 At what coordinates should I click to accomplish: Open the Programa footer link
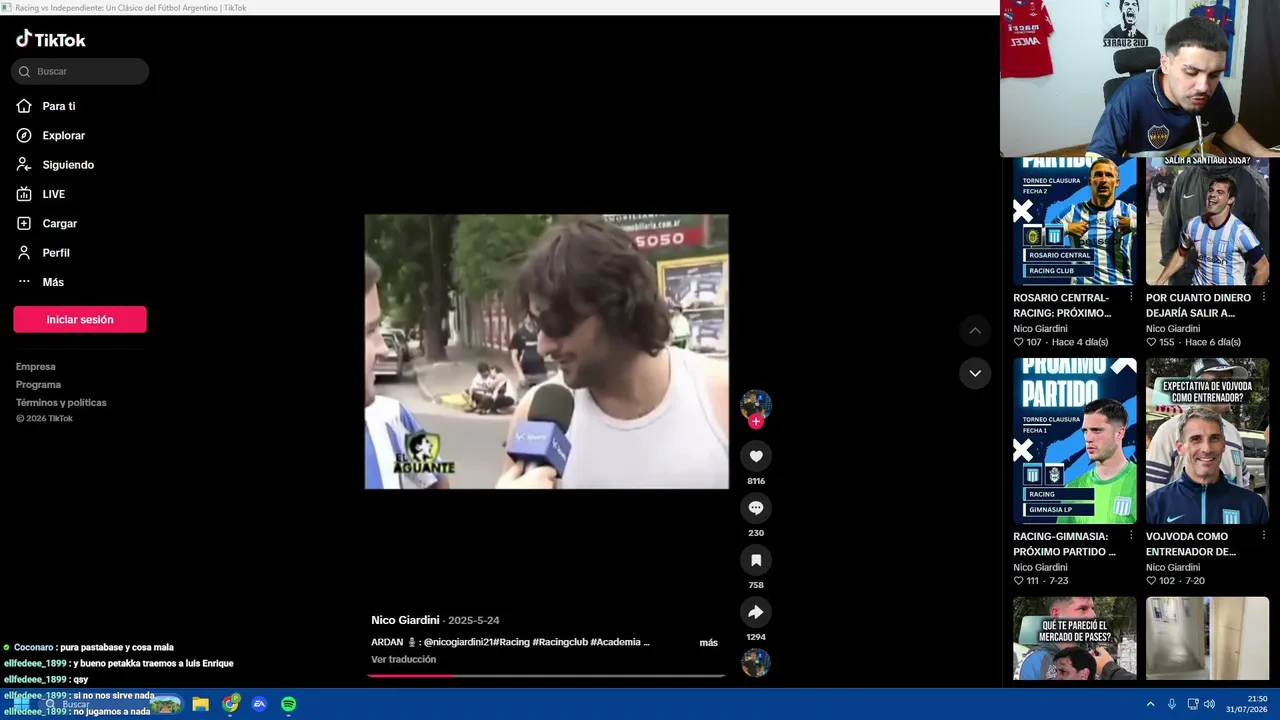click(x=38, y=385)
